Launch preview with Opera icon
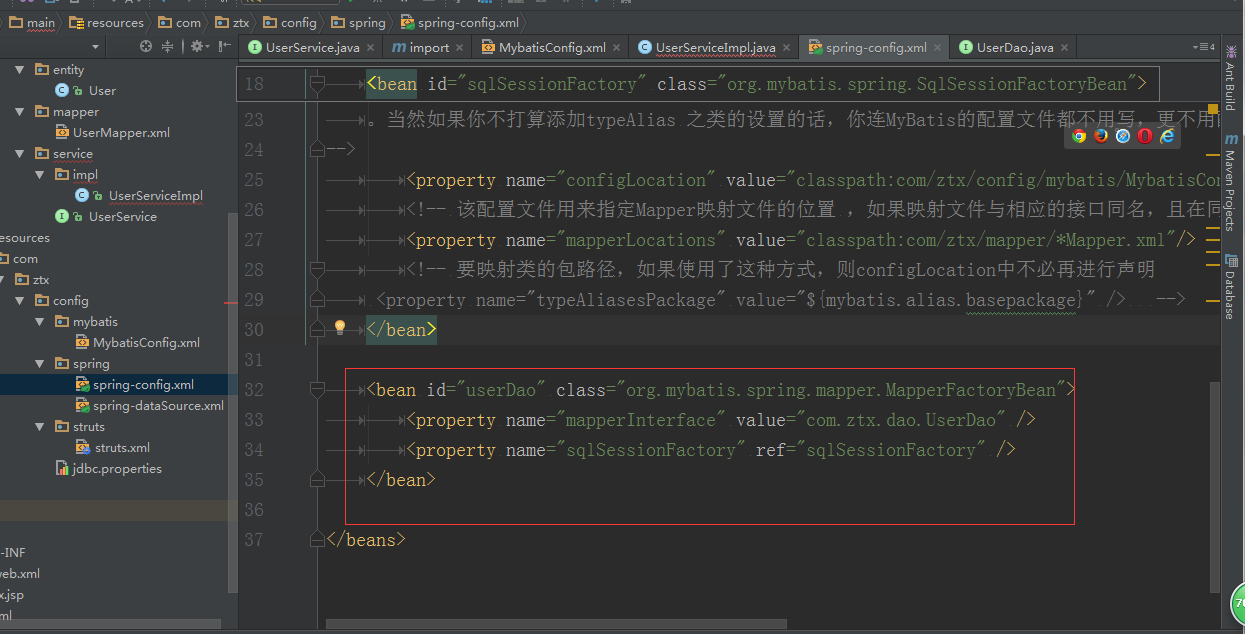1245x634 pixels. 1145,136
